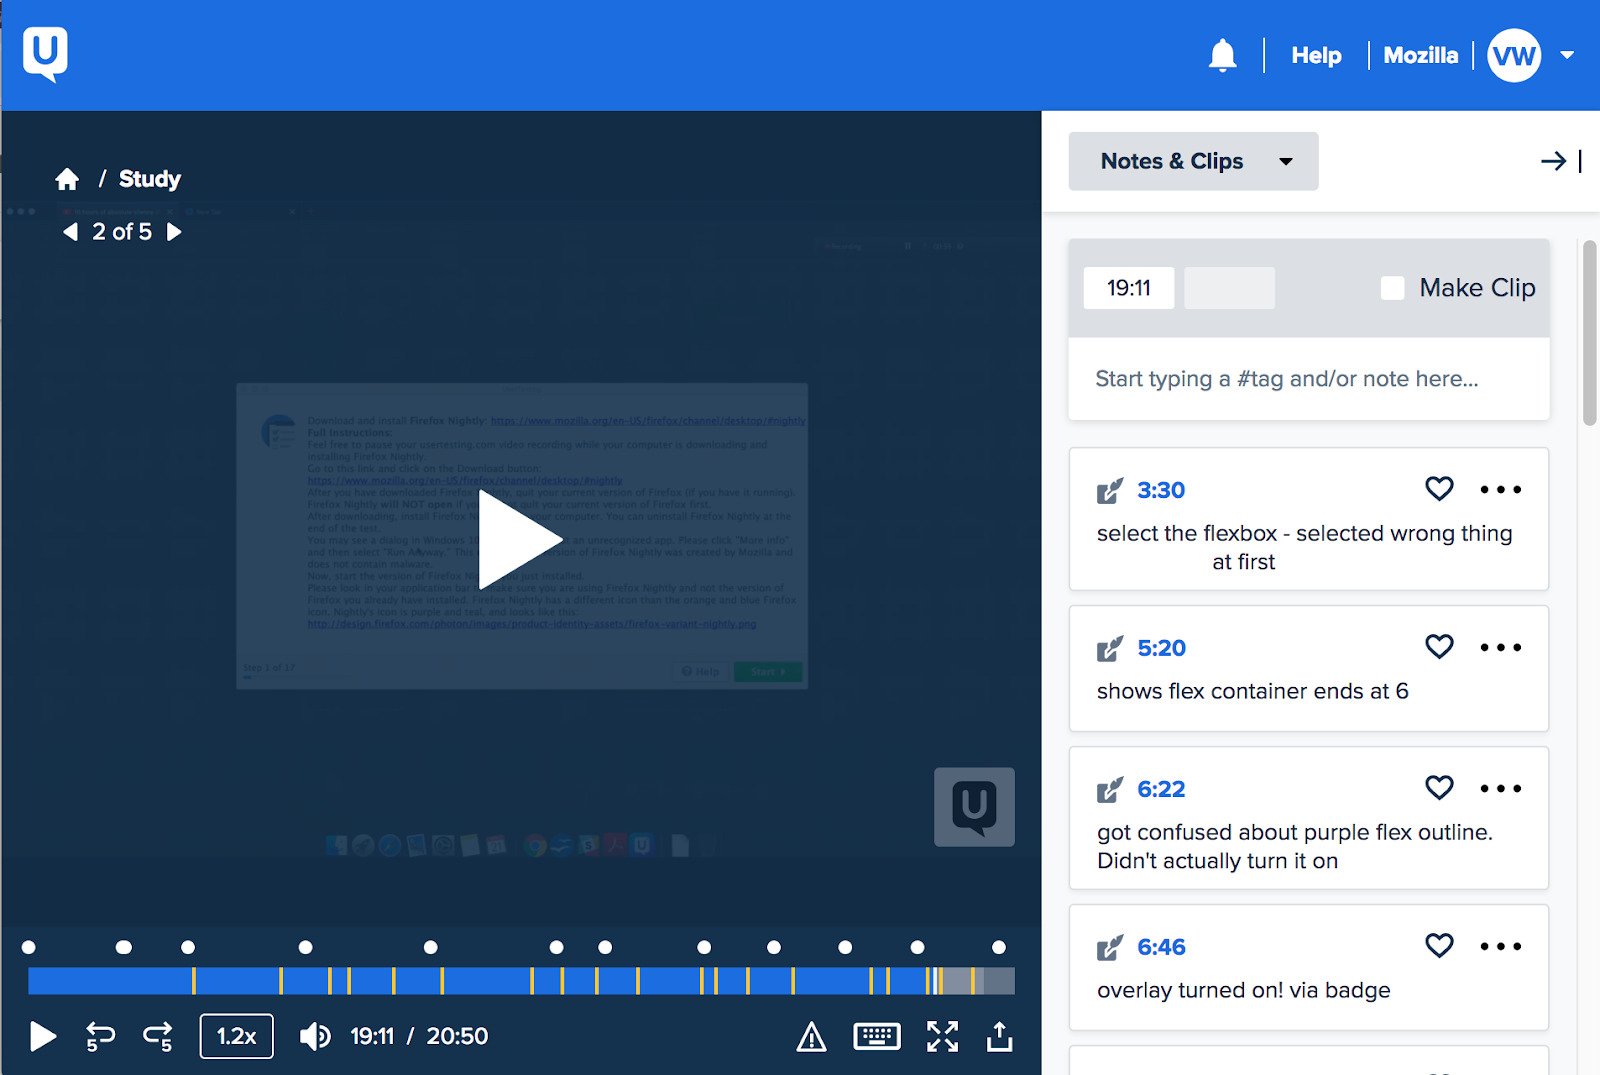Show keyboard shortcuts
The image size is (1600, 1075).
tap(876, 1036)
